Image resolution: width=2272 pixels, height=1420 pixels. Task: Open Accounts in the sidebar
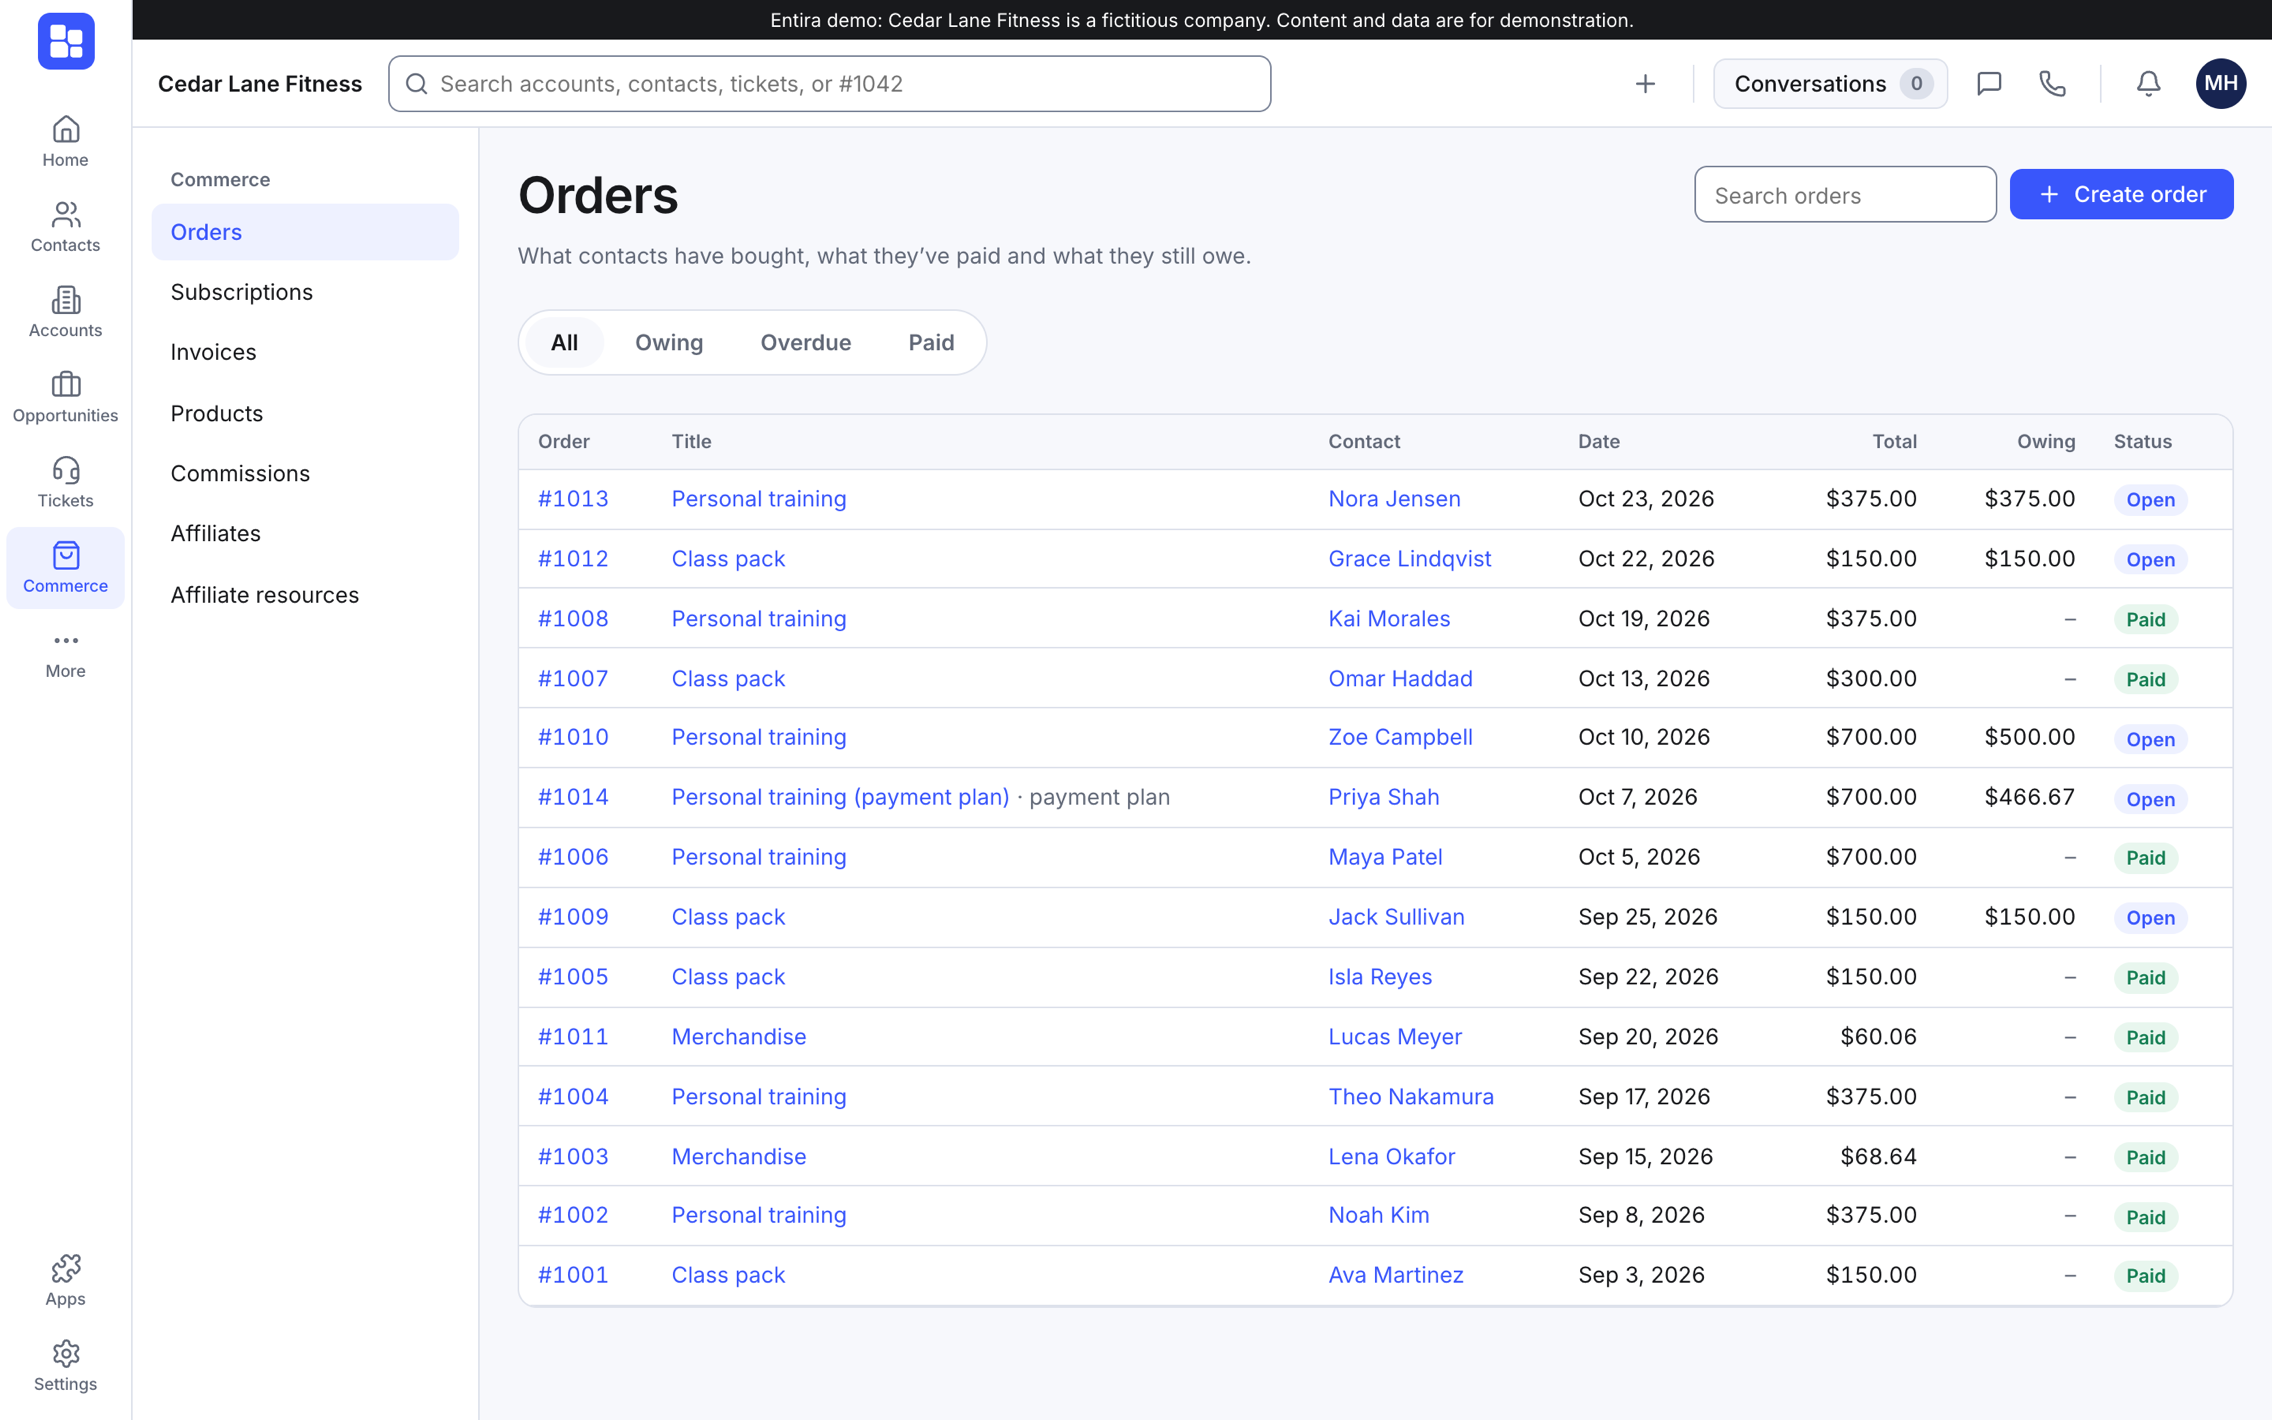65,312
